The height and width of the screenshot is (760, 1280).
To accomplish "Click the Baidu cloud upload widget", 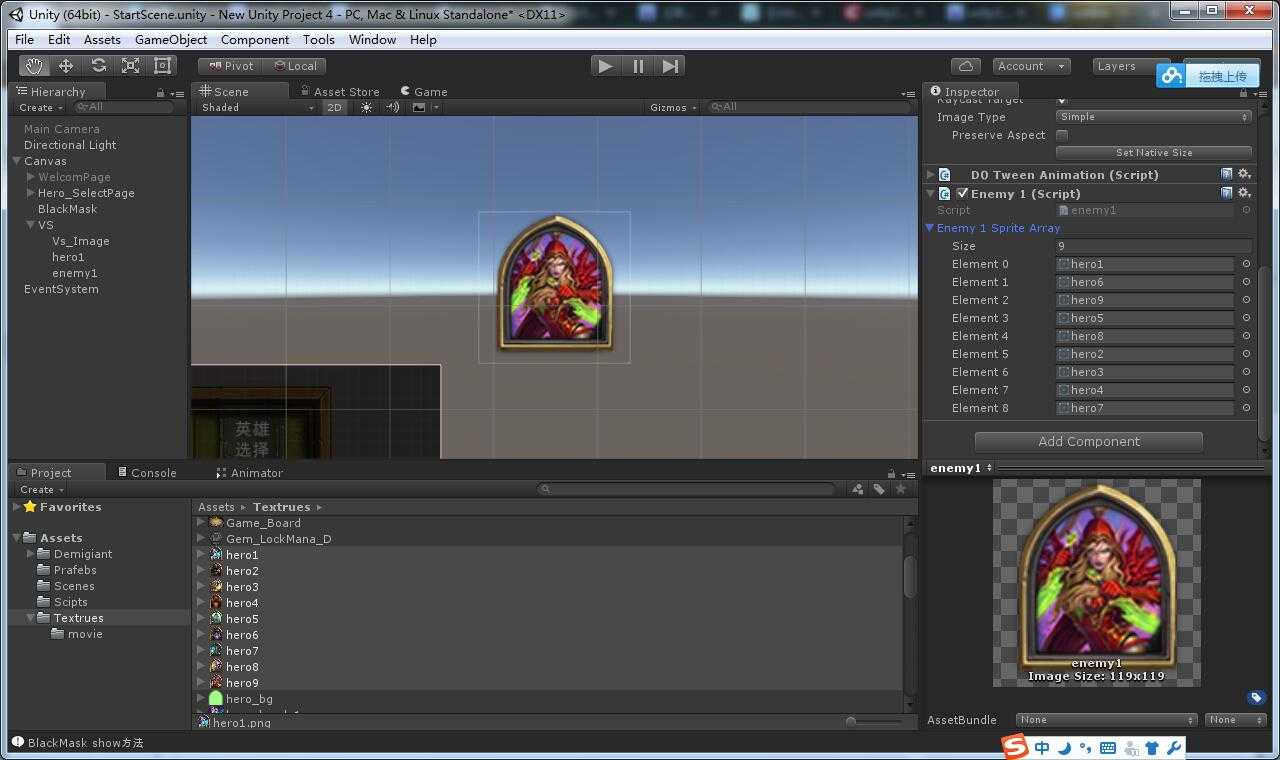I will point(1208,75).
